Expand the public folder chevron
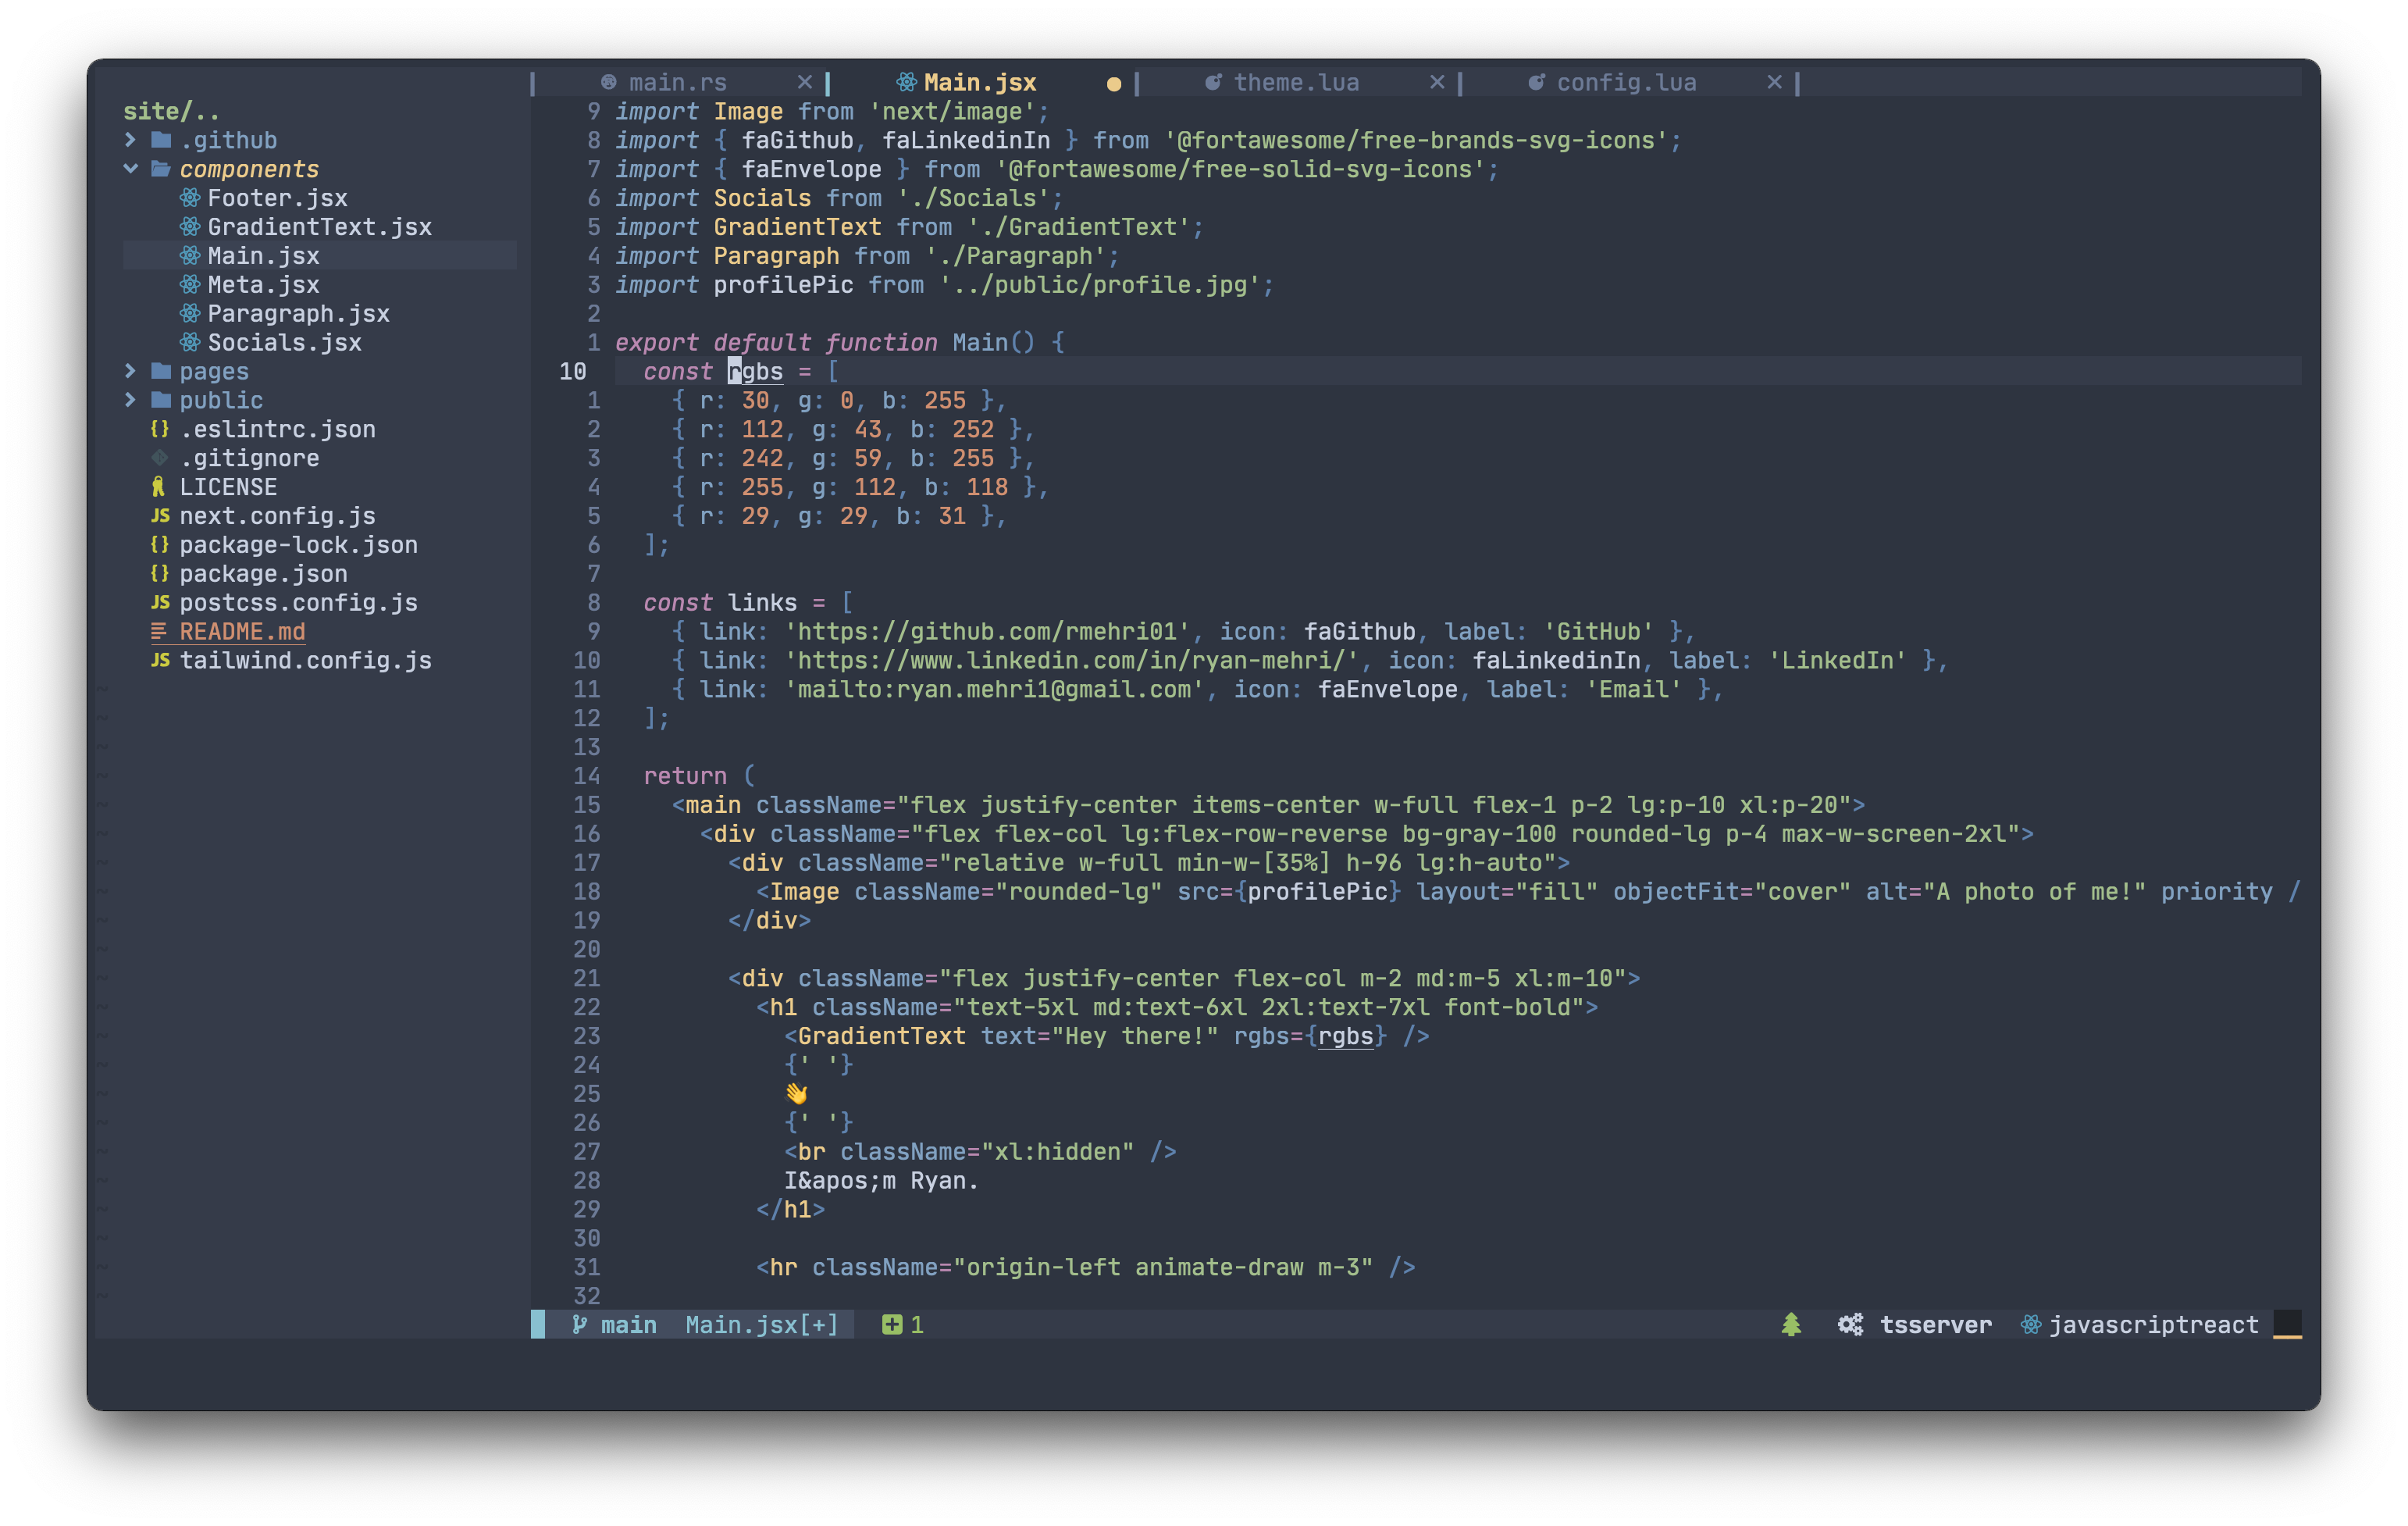 130,400
